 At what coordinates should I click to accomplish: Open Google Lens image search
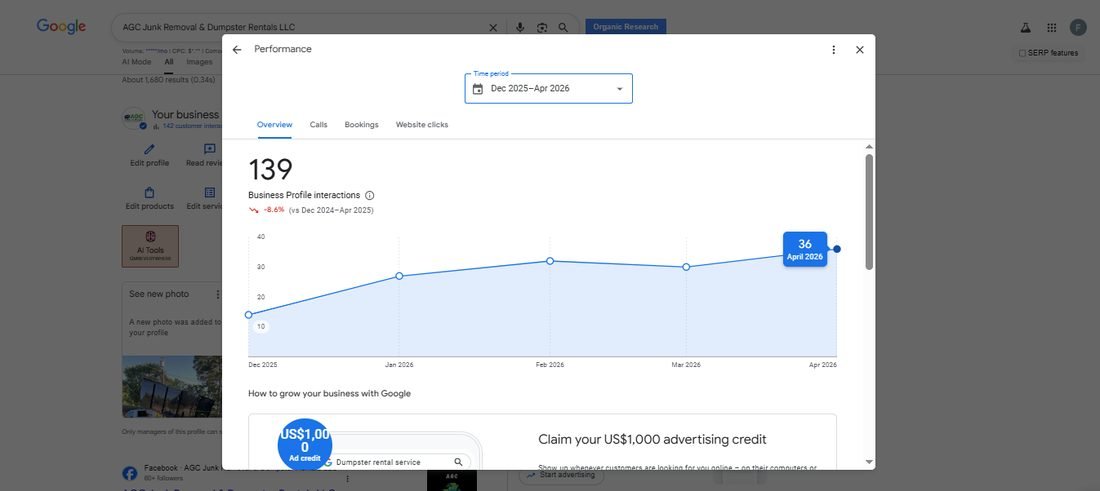pos(542,27)
